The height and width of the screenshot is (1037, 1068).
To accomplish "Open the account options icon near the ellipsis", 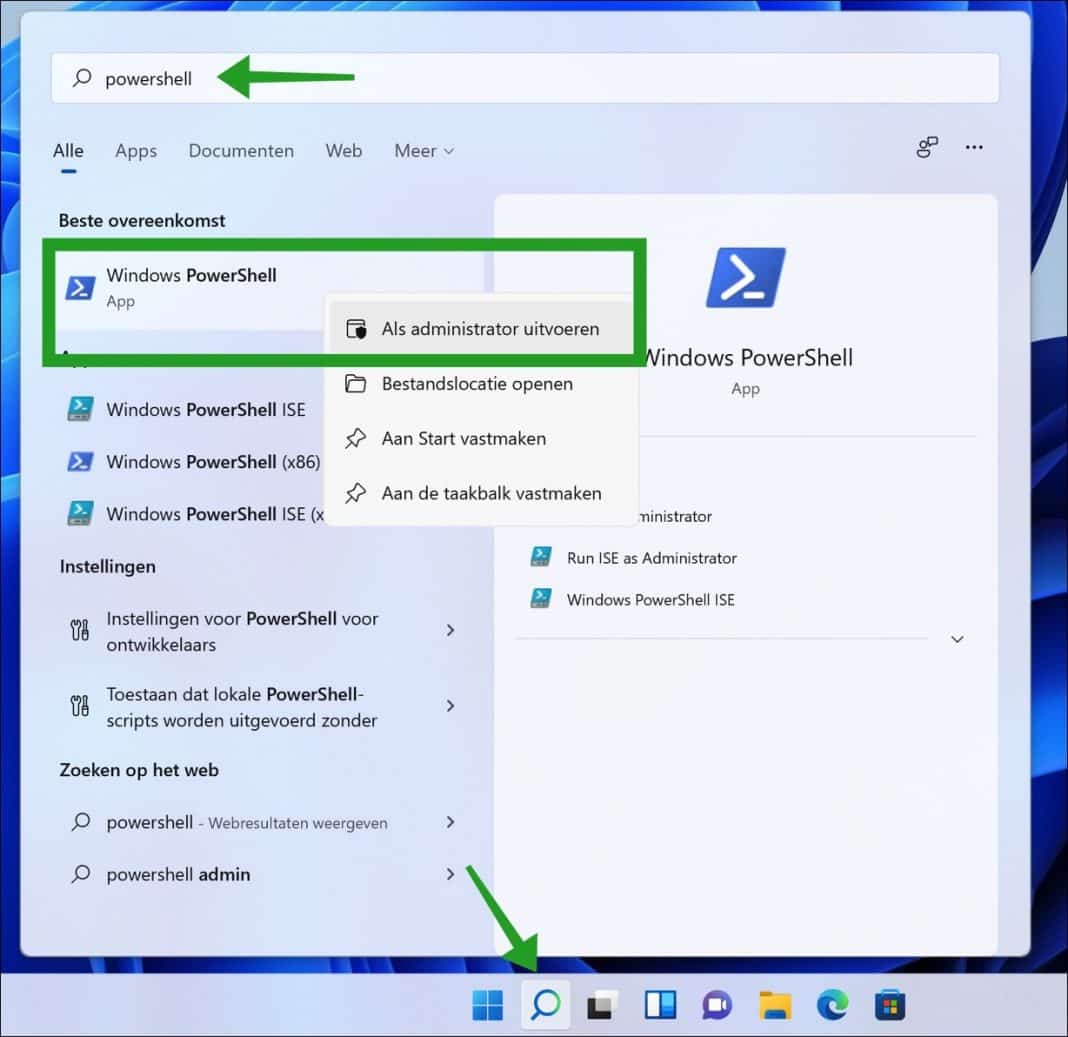I will pyautogui.click(x=926, y=147).
